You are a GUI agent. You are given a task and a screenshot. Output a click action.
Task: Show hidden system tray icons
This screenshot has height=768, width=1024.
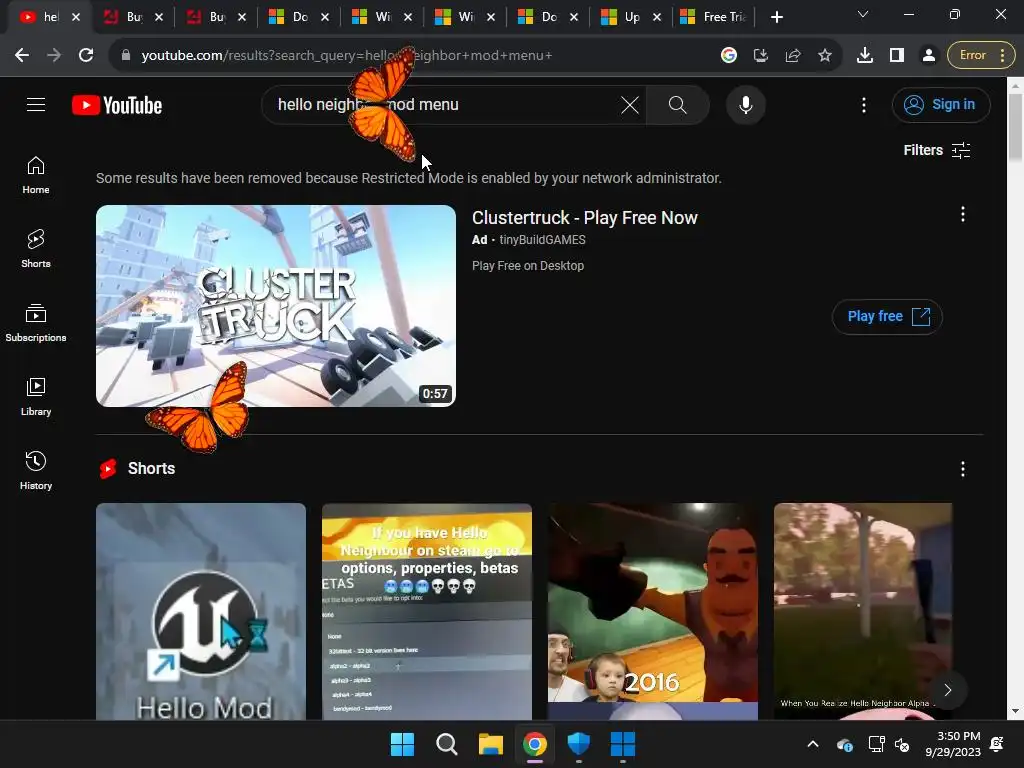point(813,744)
